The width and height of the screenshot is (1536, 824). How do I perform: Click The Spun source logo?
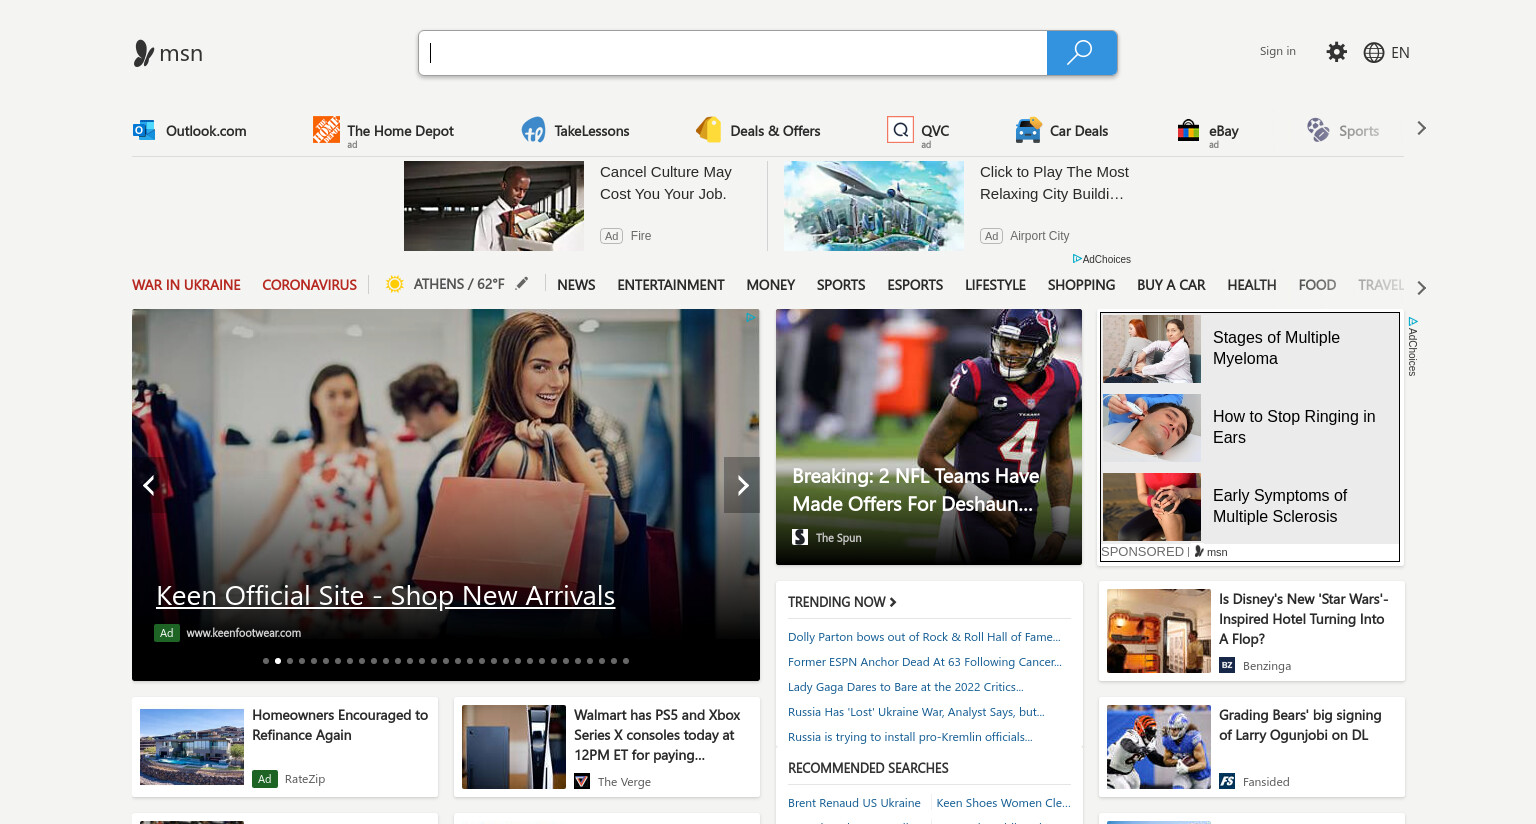(x=800, y=537)
